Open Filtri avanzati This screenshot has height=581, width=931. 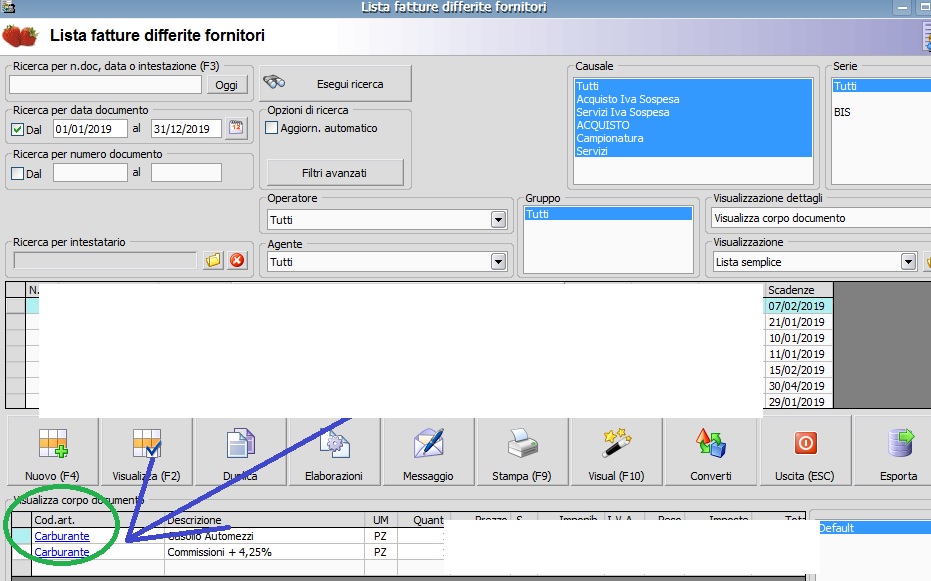tap(334, 173)
